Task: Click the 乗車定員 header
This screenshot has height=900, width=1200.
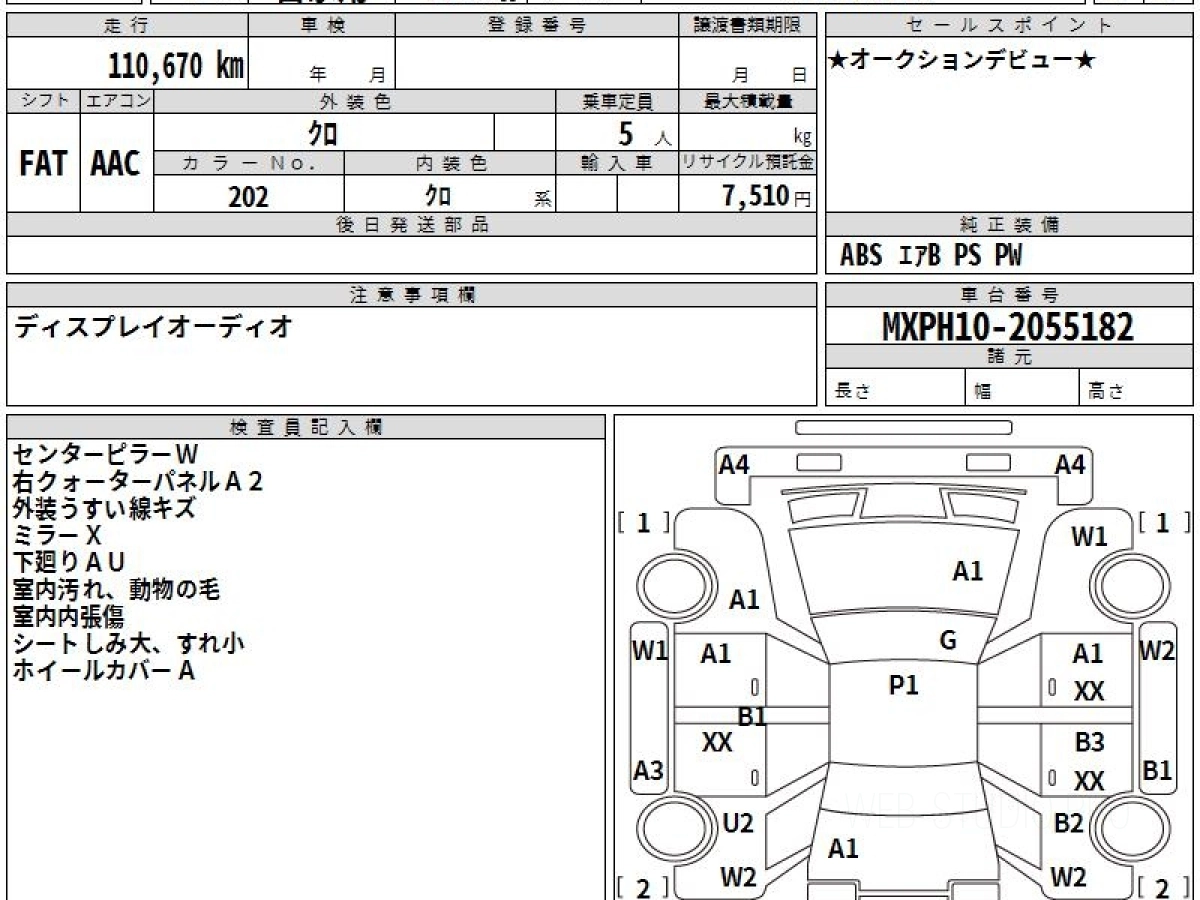Action: [x=617, y=101]
